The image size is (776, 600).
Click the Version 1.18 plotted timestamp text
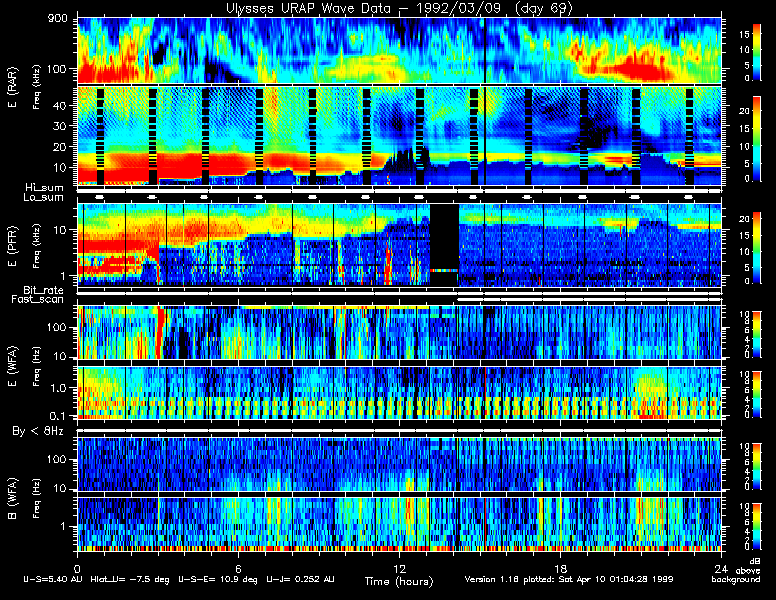[569, 579]
